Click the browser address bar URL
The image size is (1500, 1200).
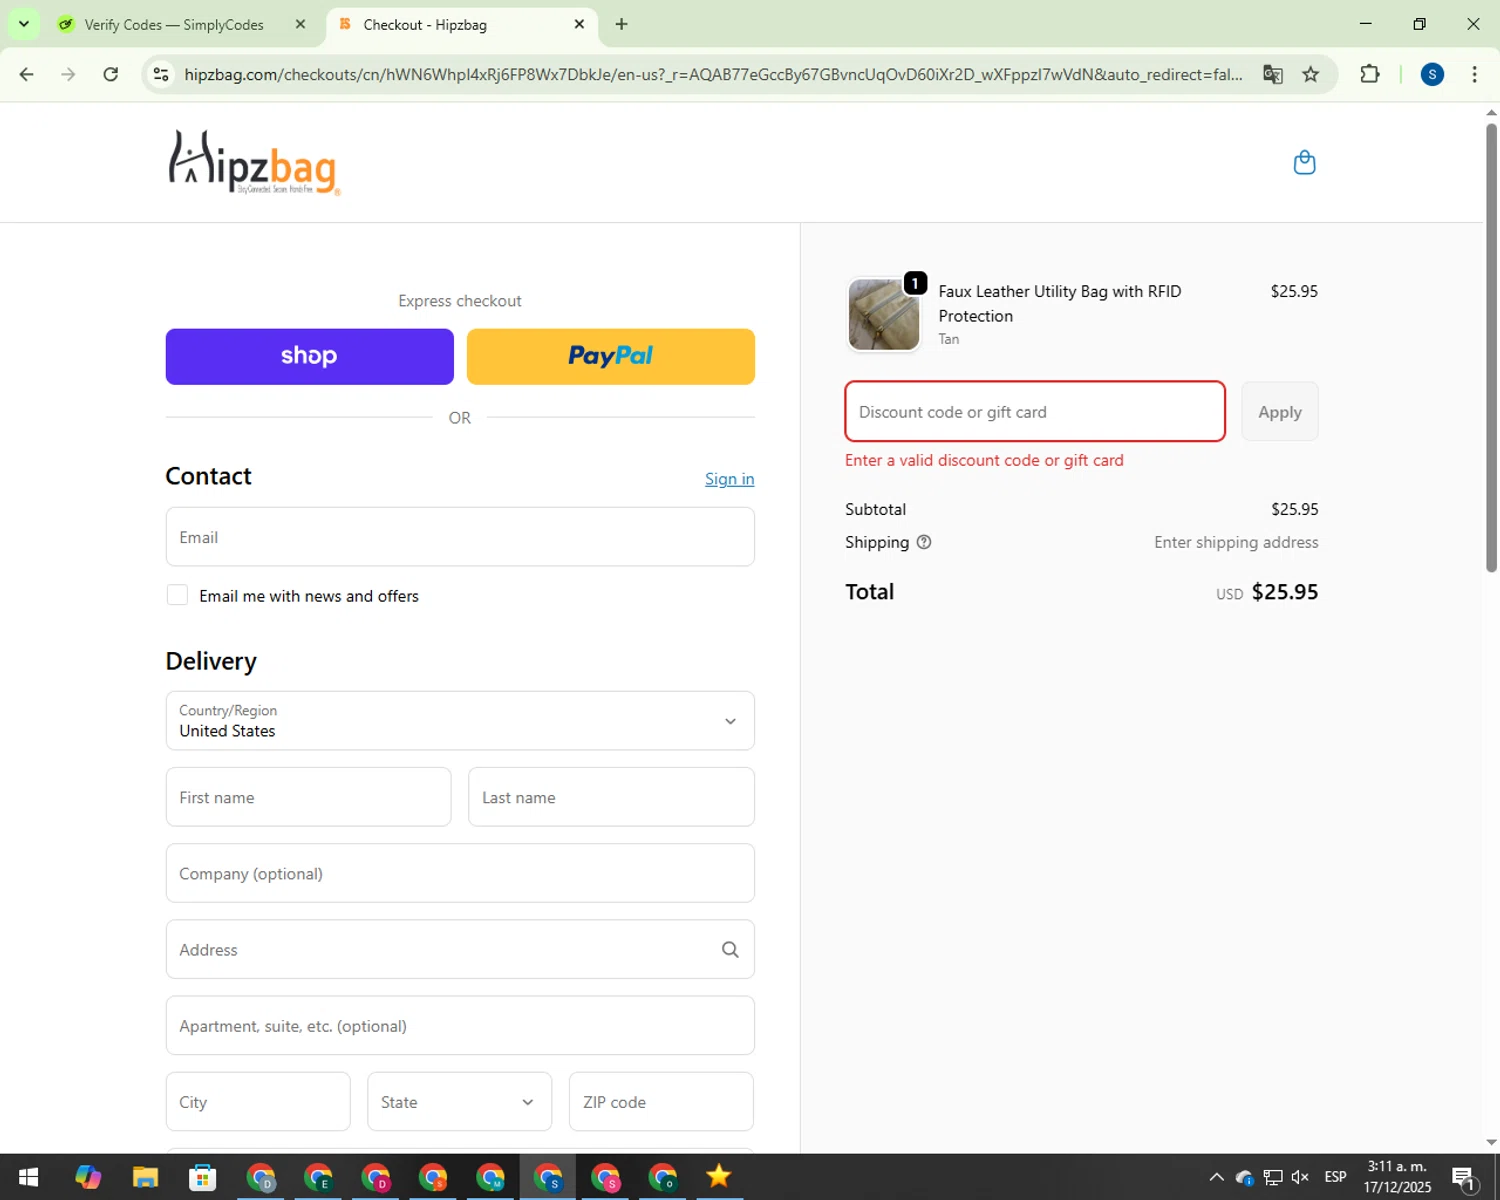713,74
